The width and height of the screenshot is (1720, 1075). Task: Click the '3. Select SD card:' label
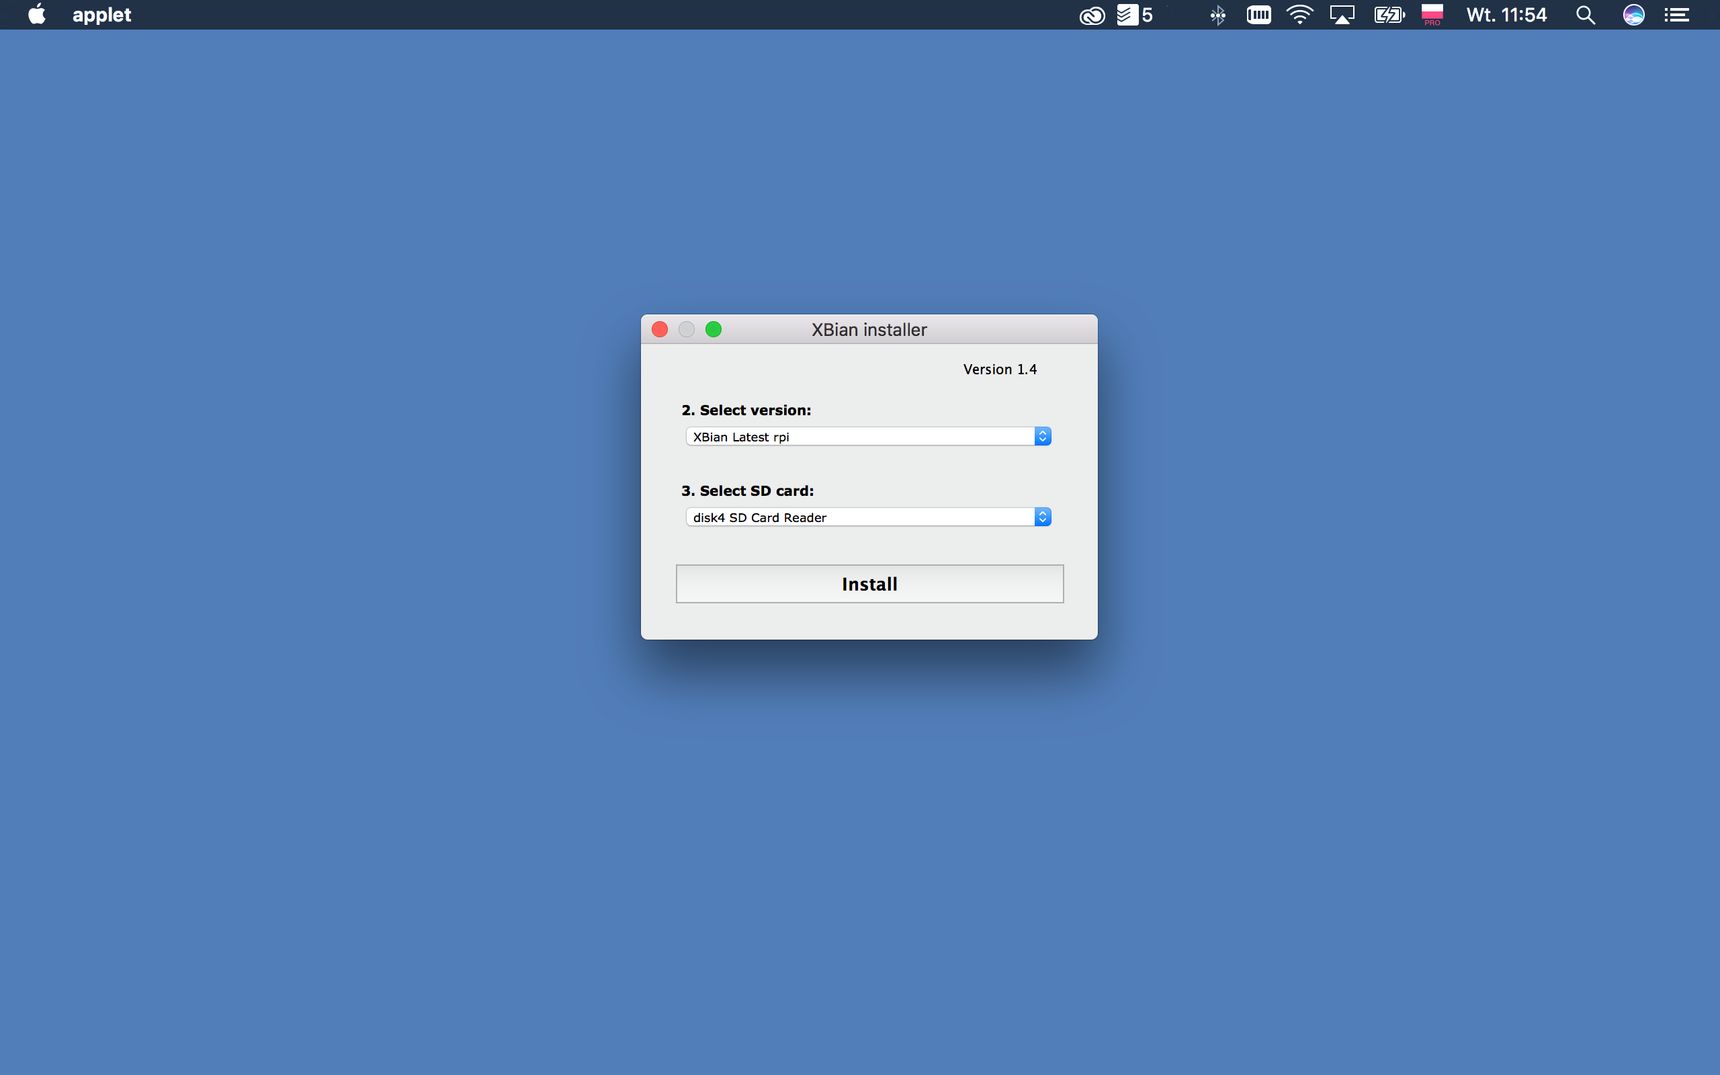pos(748,491)
